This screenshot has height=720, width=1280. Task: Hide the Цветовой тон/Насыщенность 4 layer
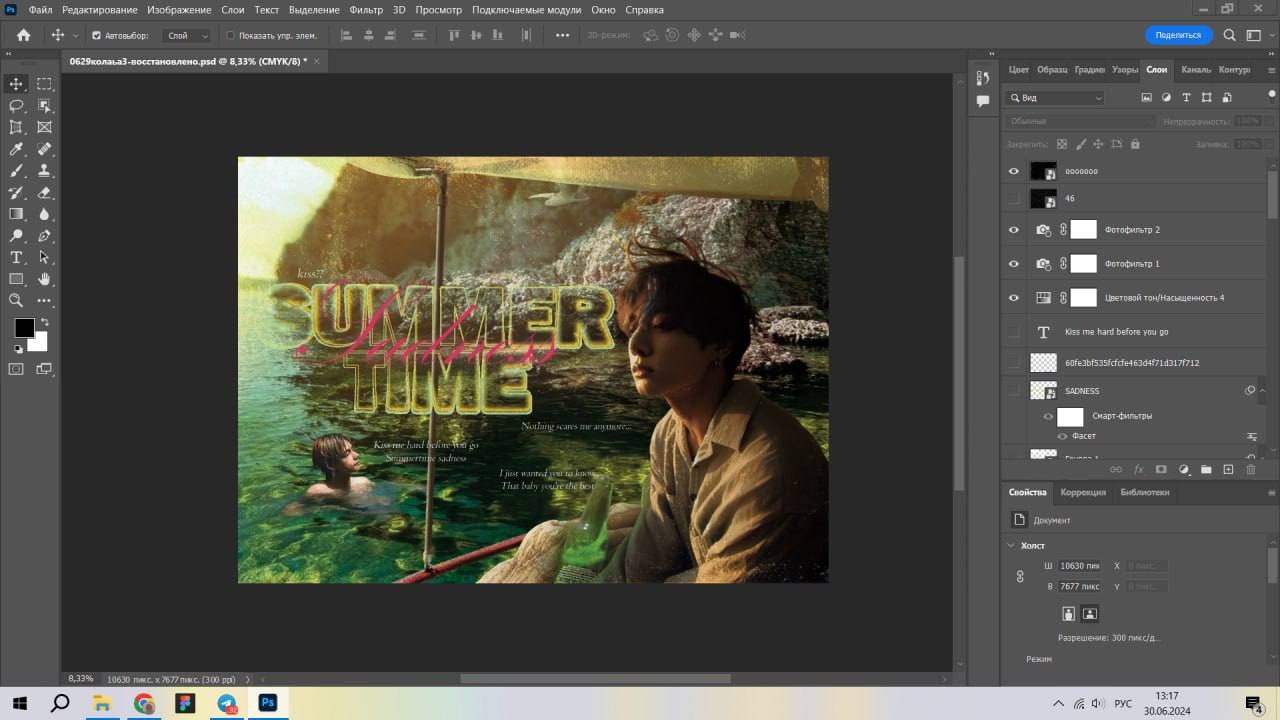click(1014, 297)
